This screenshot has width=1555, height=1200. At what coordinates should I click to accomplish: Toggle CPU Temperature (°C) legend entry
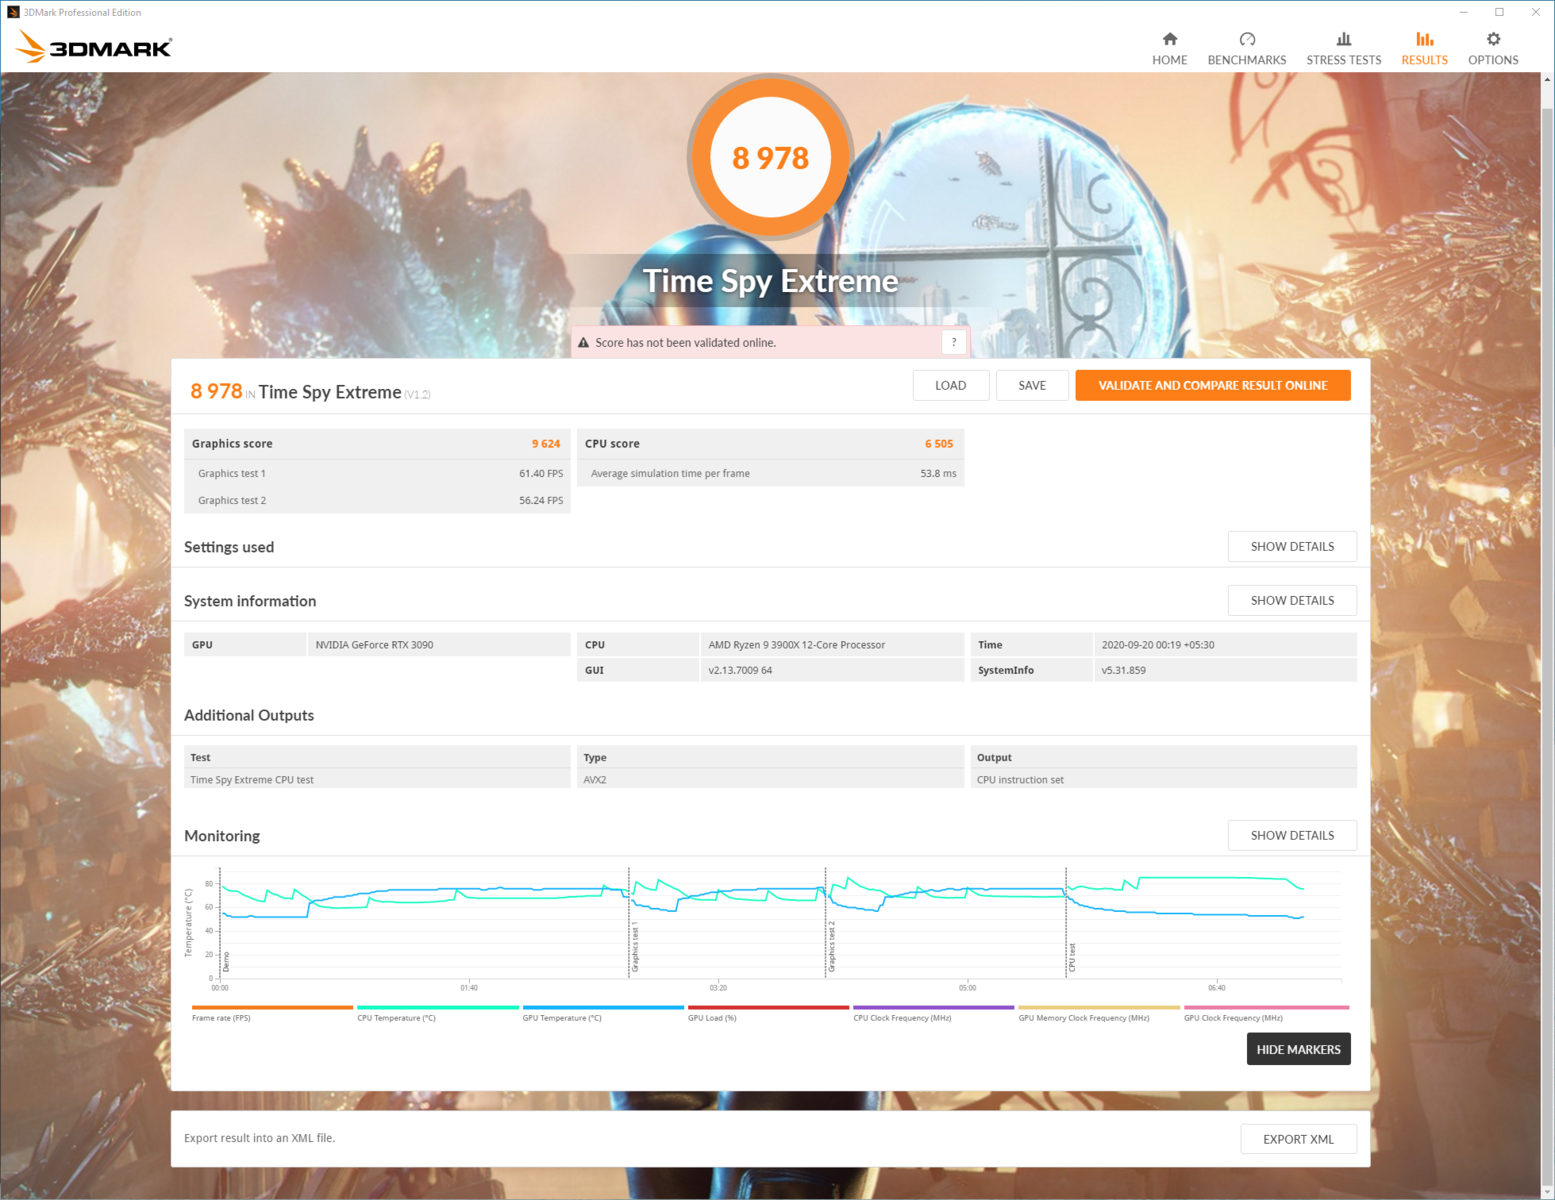(x=438, y=1014)
